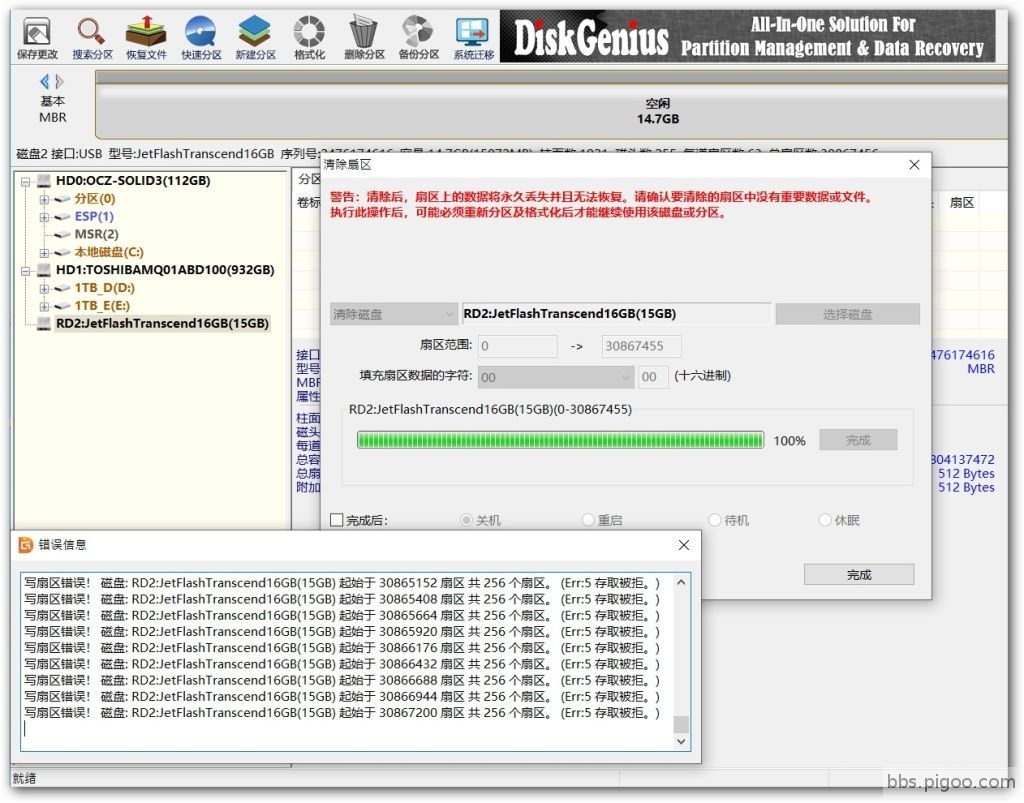The height and width of the screenshot is (803, 1024).
Task: Click error line starting at sector 30865152
Action: tap(342, 583)
